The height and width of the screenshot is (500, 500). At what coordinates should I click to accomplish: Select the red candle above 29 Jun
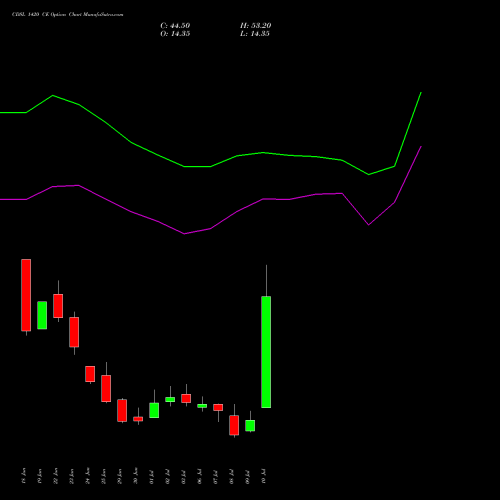coord(122,410)
